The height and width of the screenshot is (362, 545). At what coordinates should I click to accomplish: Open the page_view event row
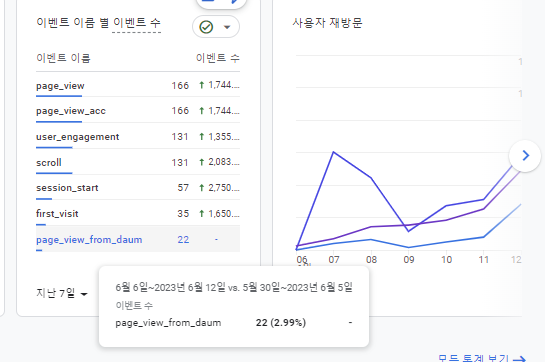coord(138,85)
